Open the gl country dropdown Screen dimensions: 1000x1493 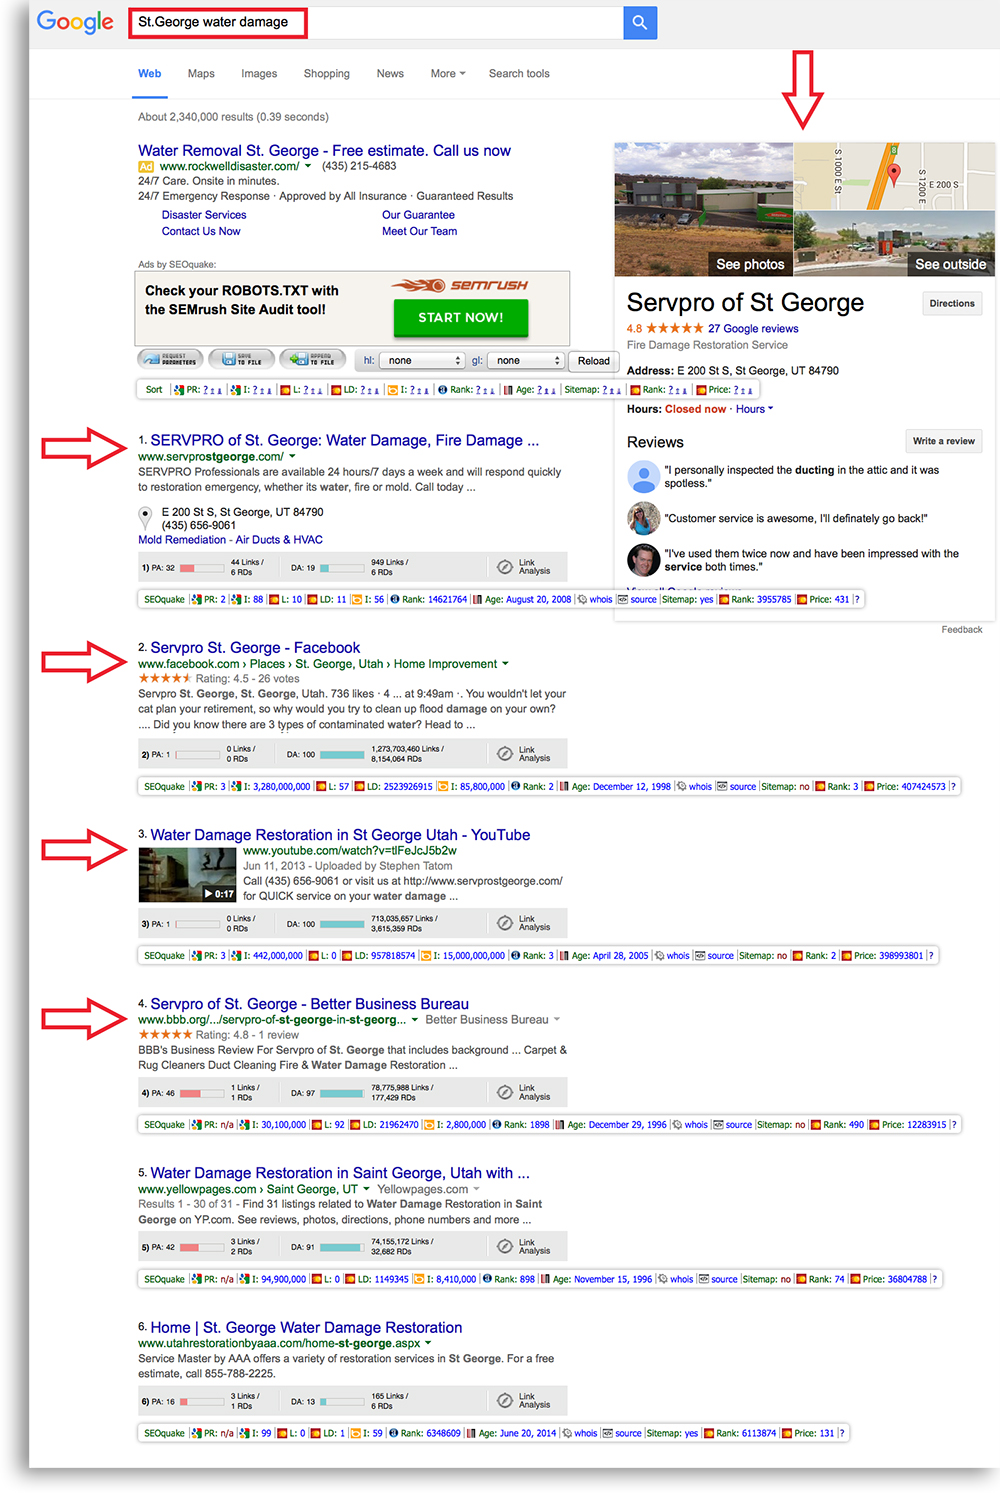(529, 361)
